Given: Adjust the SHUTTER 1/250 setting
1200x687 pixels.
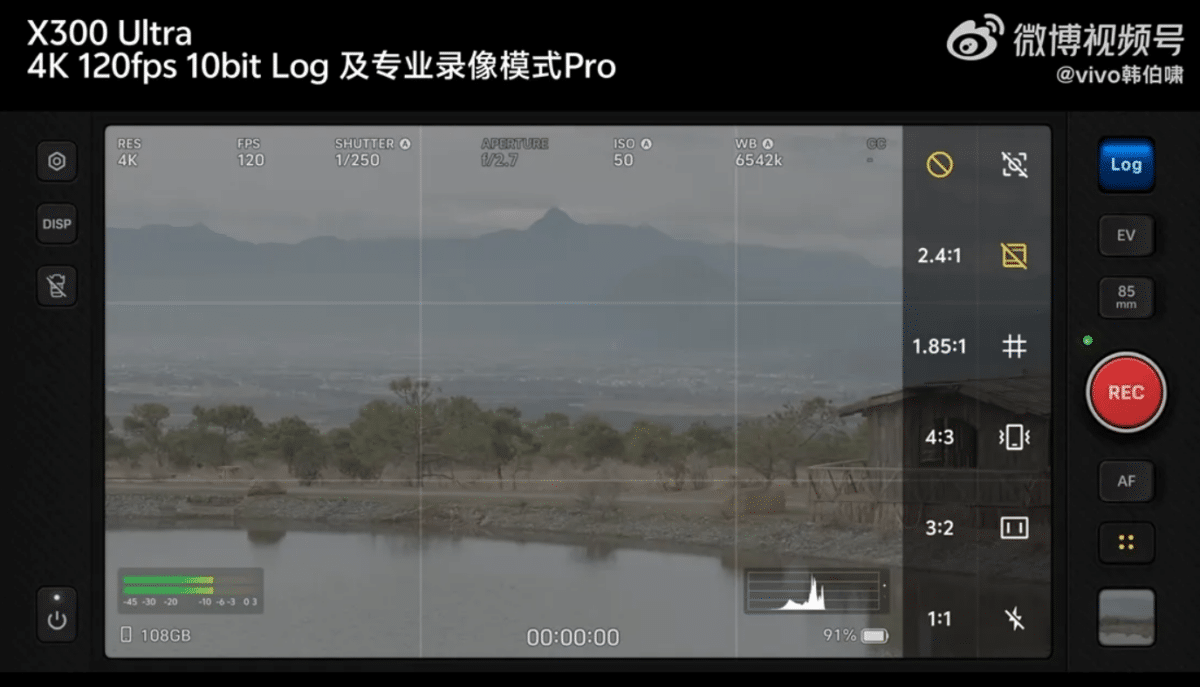Looking at the screenshot, I should click(372, 152).
